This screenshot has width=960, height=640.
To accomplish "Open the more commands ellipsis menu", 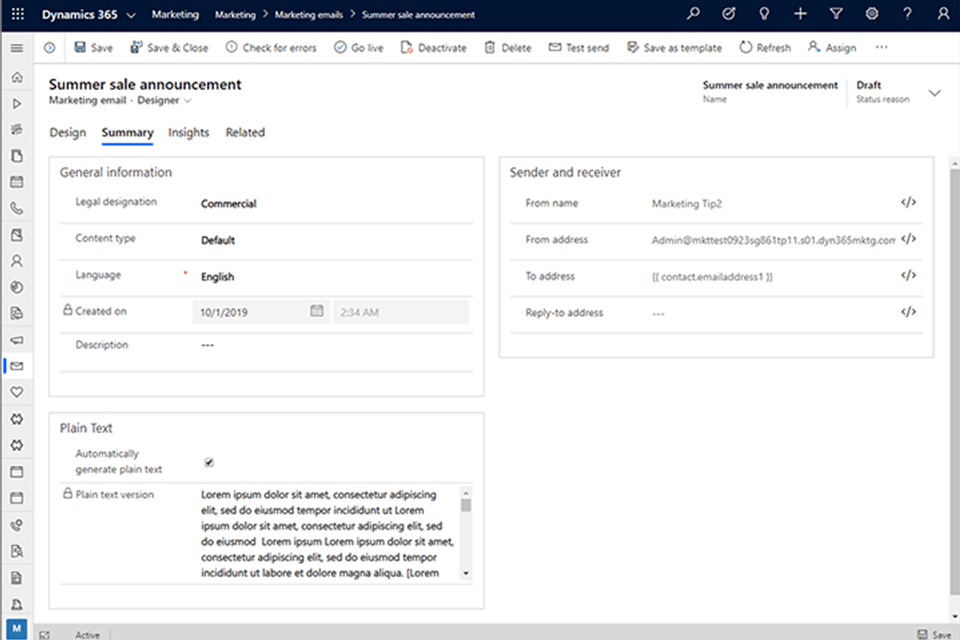I will [881, 48].
